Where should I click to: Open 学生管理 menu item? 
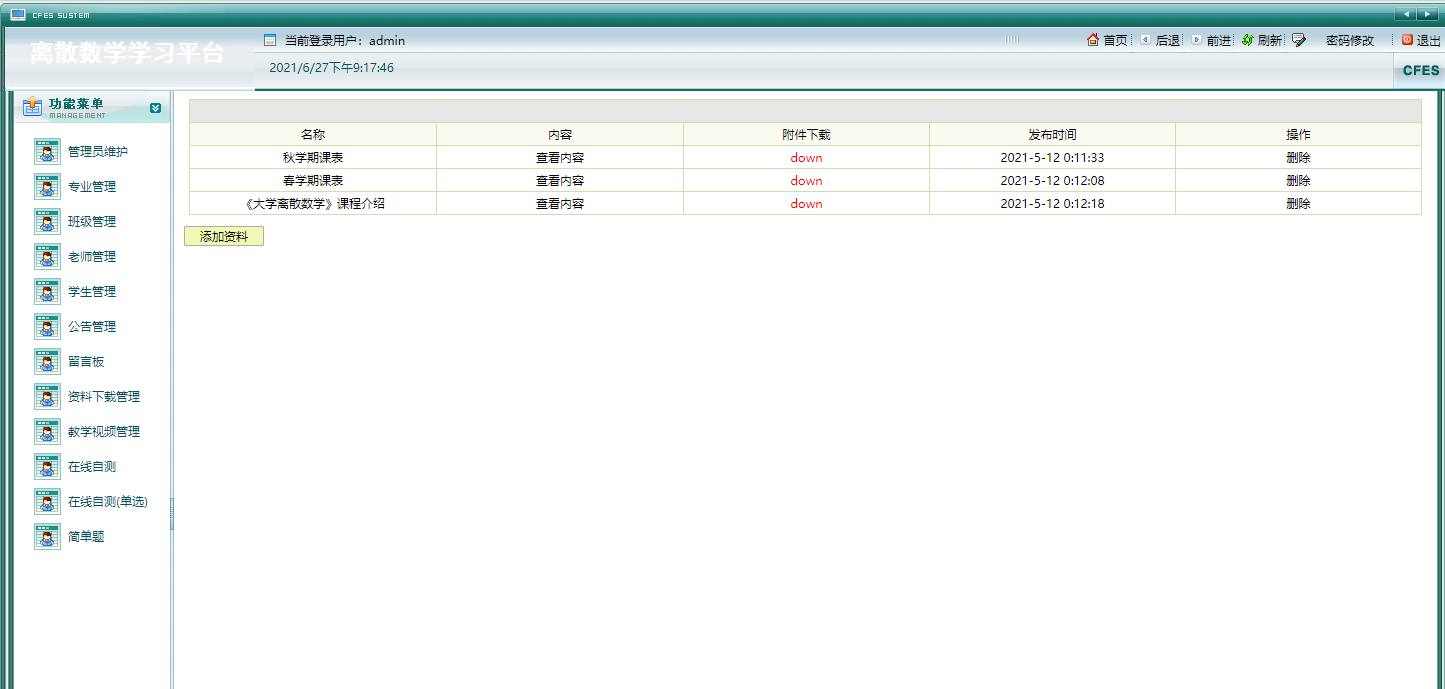[92, 292]
